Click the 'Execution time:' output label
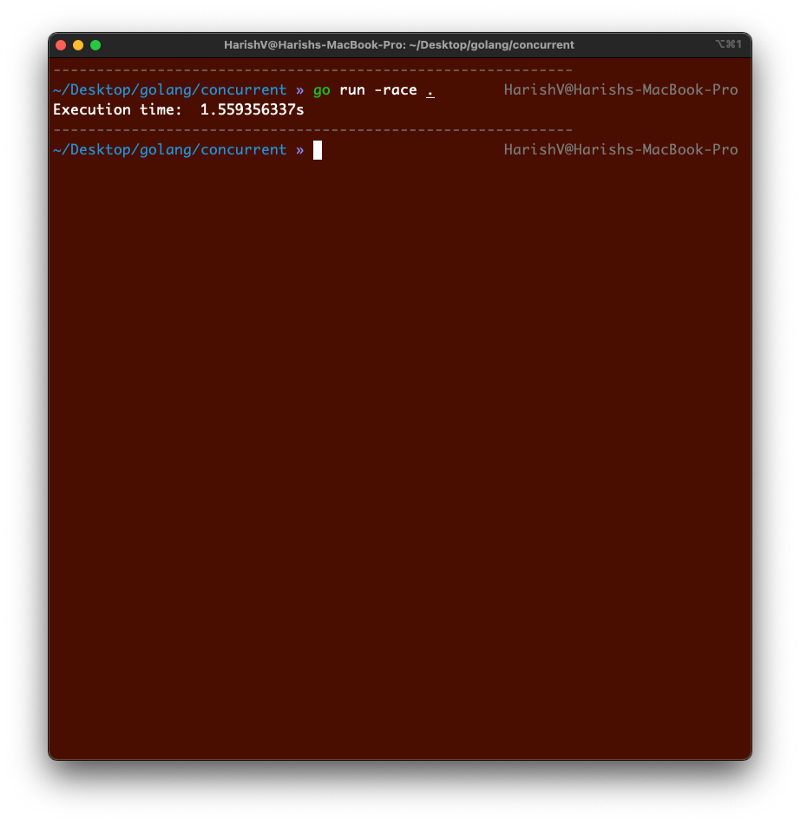 coord(117,110)
